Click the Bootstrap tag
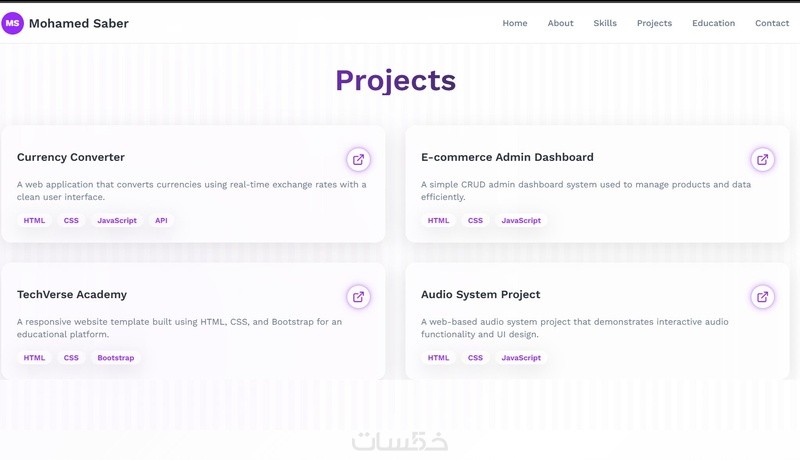800x460 pixels. 116,357
